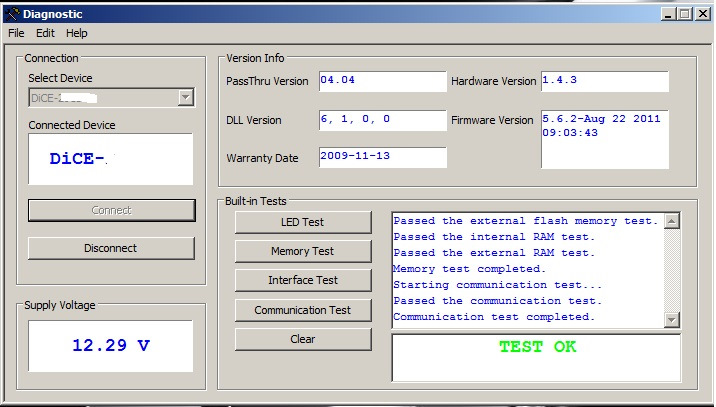Run the Communication Test
The height and width of the screenshot is (407, 716).
[303, 310]
